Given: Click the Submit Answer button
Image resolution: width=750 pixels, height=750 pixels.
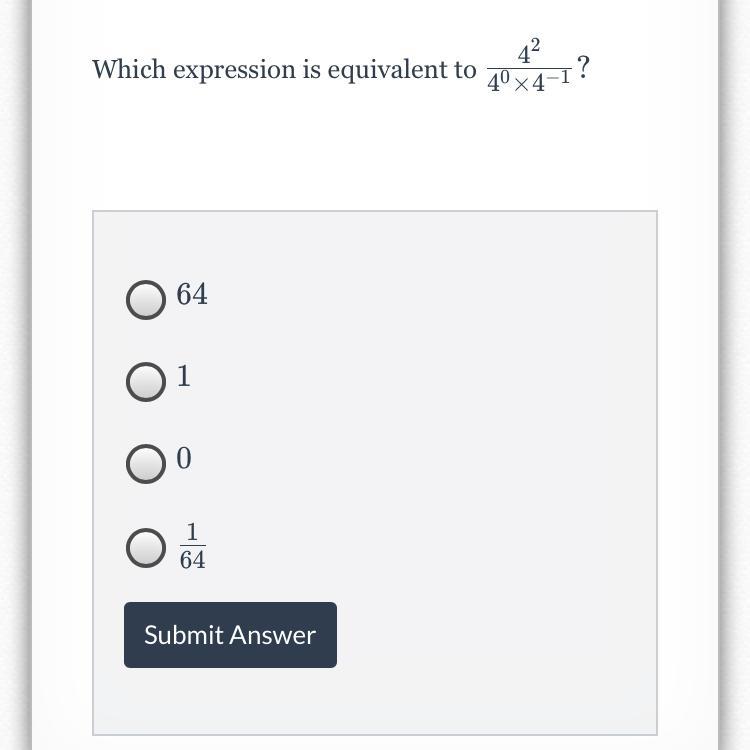Looking at the screenshot, I should pyautogui.click(x=230, y=635).
